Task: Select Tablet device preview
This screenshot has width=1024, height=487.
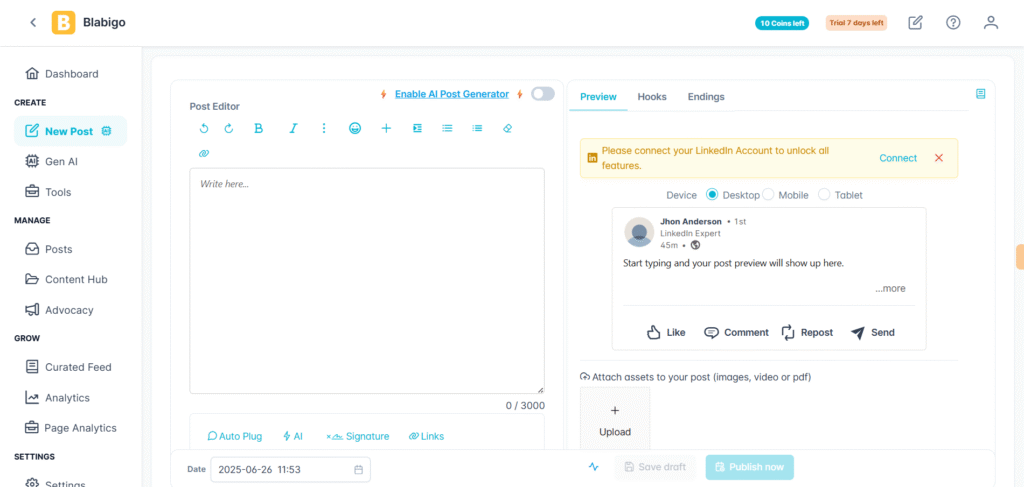Action: pos(824,195)
